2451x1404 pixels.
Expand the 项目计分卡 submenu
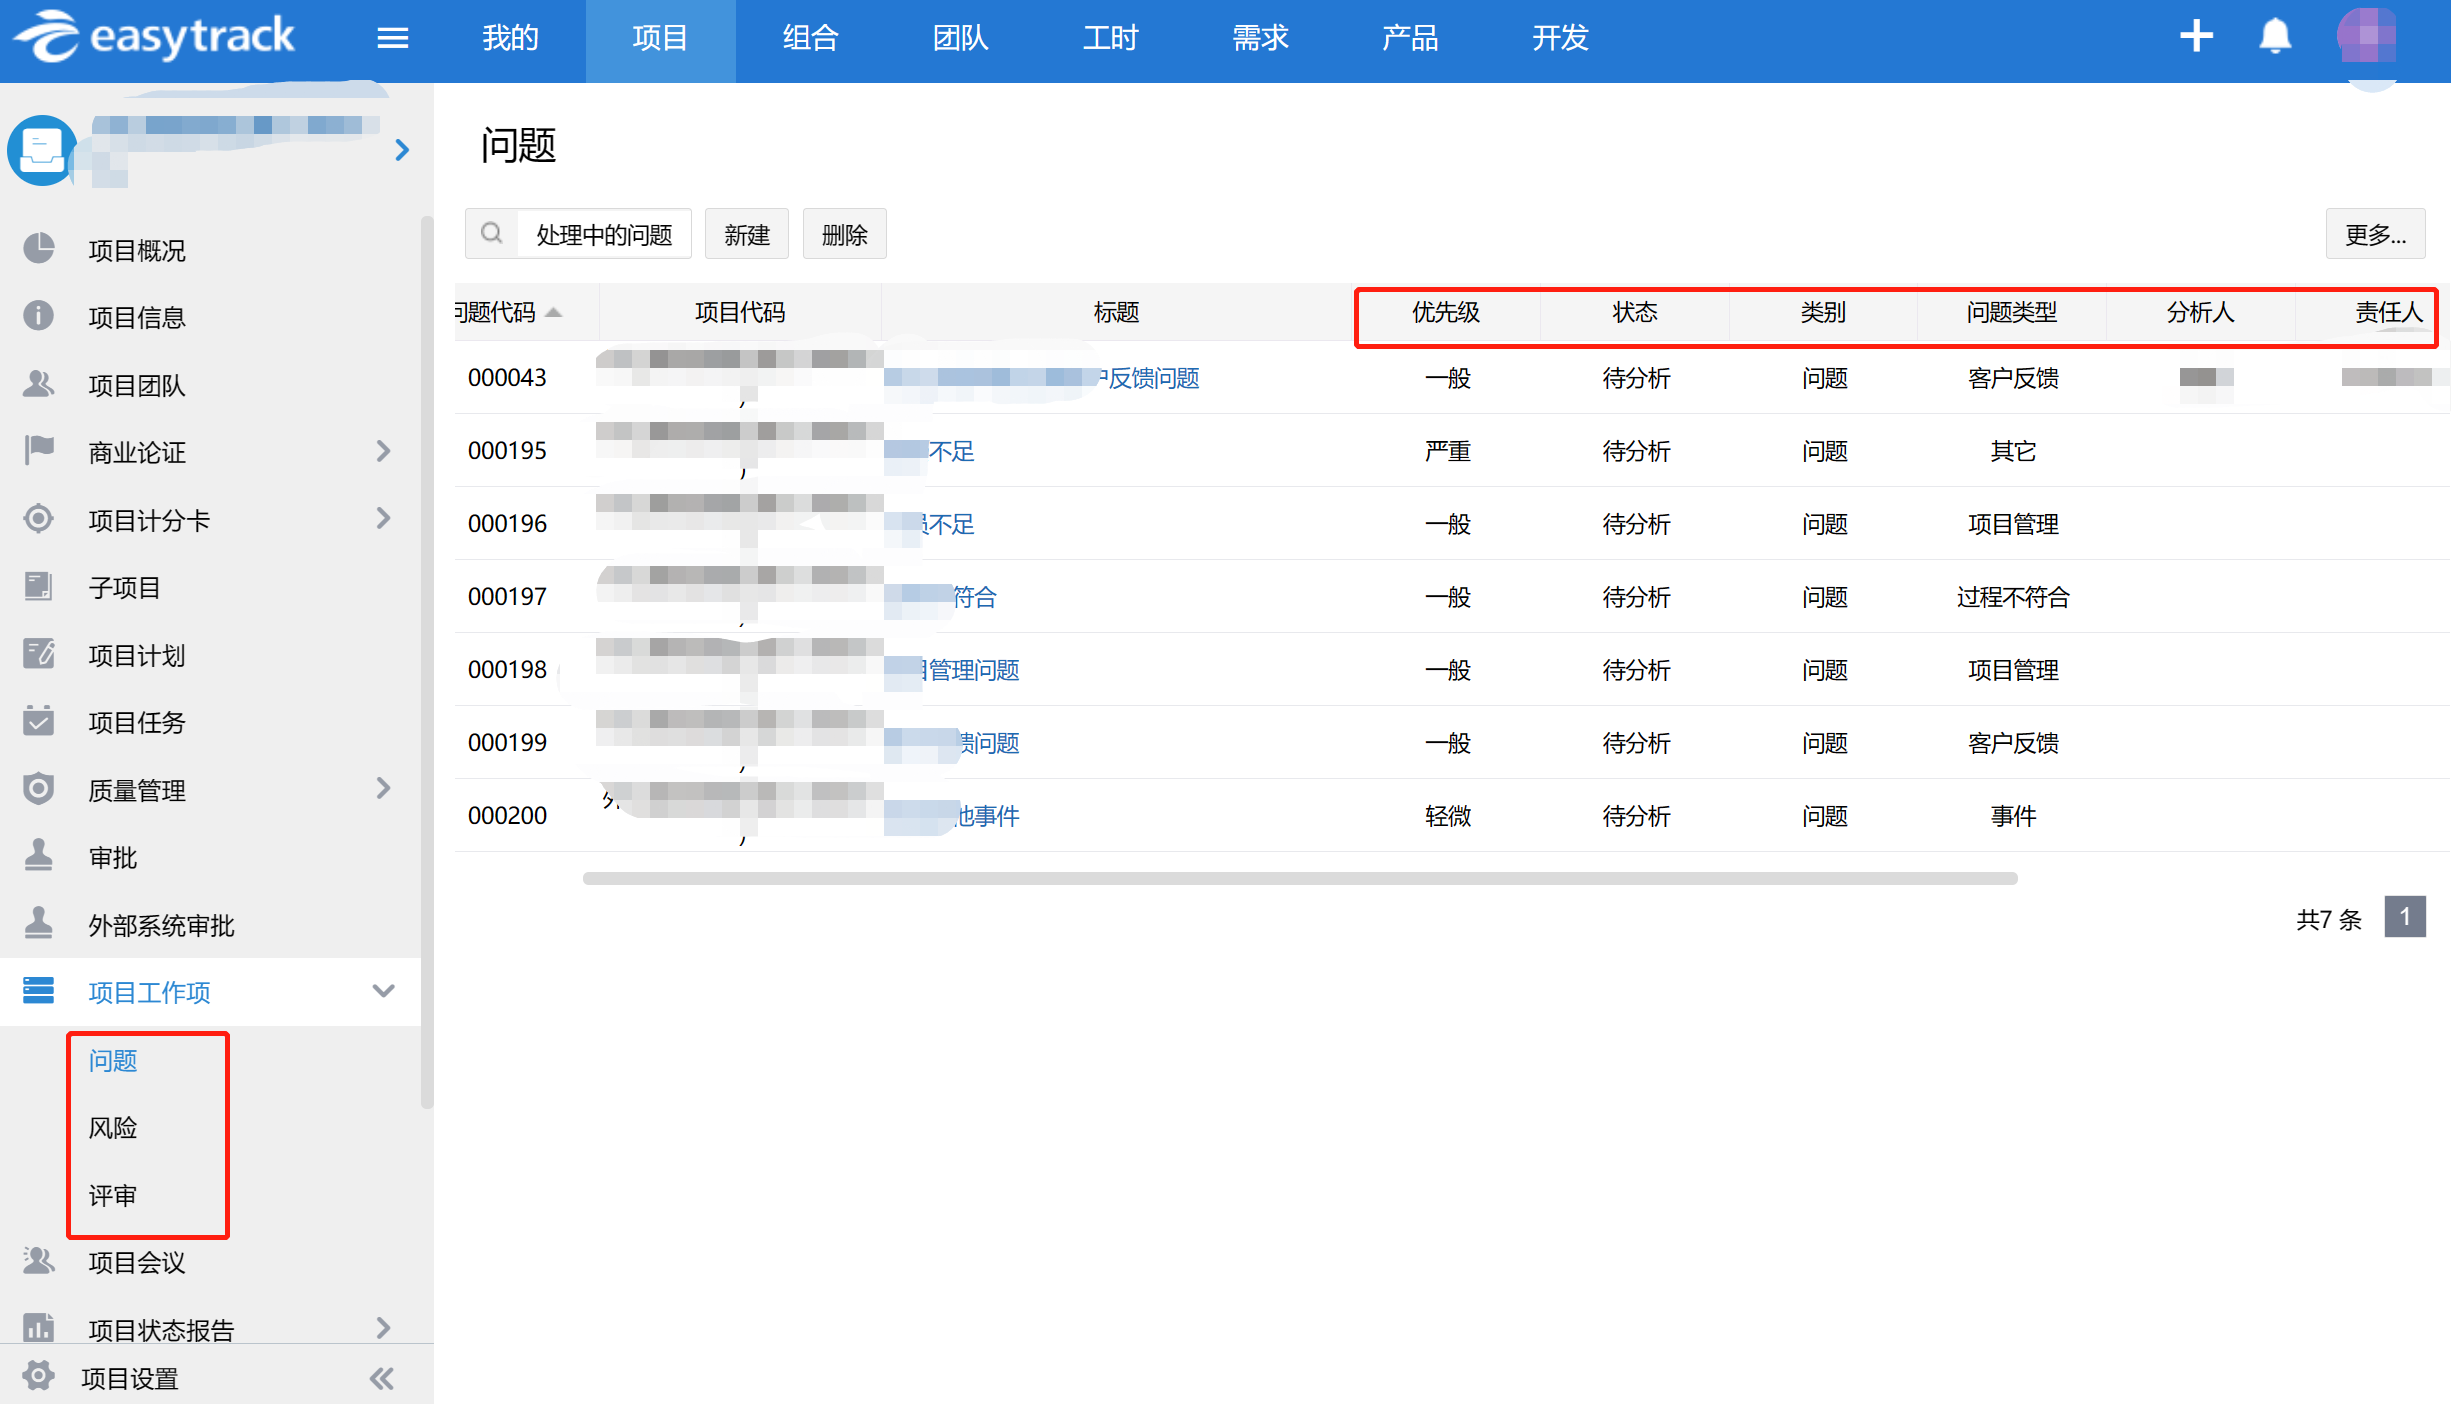[383, 518]
